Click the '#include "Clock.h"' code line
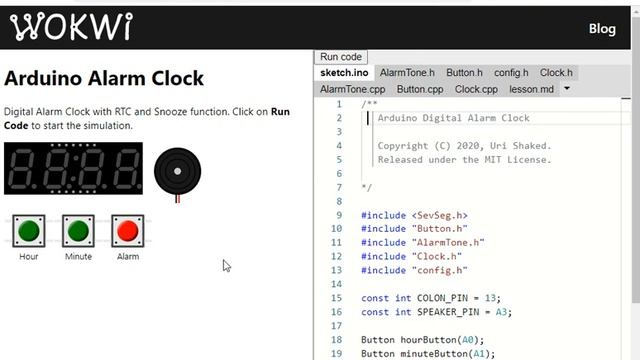The image size is (640, 360). point(411,256)
